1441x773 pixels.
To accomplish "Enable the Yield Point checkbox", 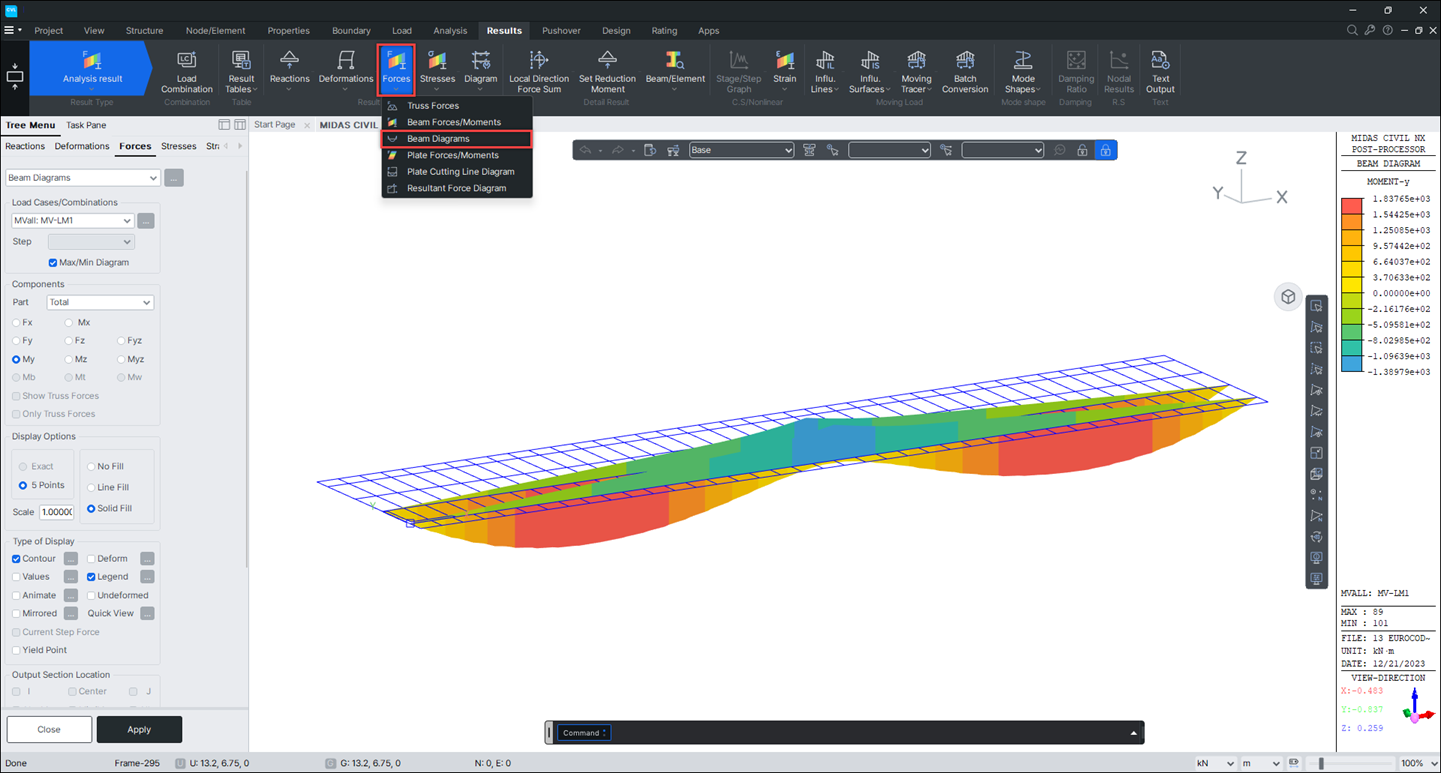I will point(16,650).
